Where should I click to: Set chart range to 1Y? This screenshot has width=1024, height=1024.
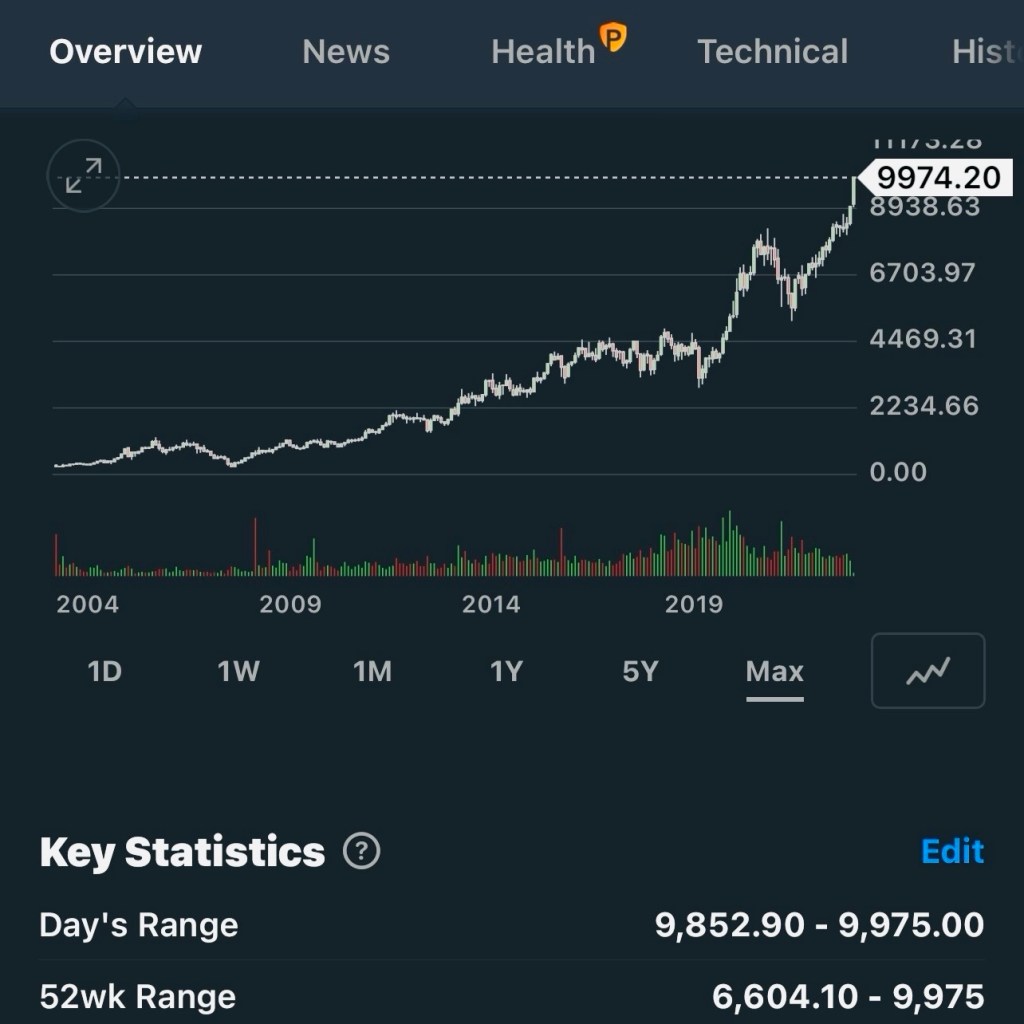(507, 671)
